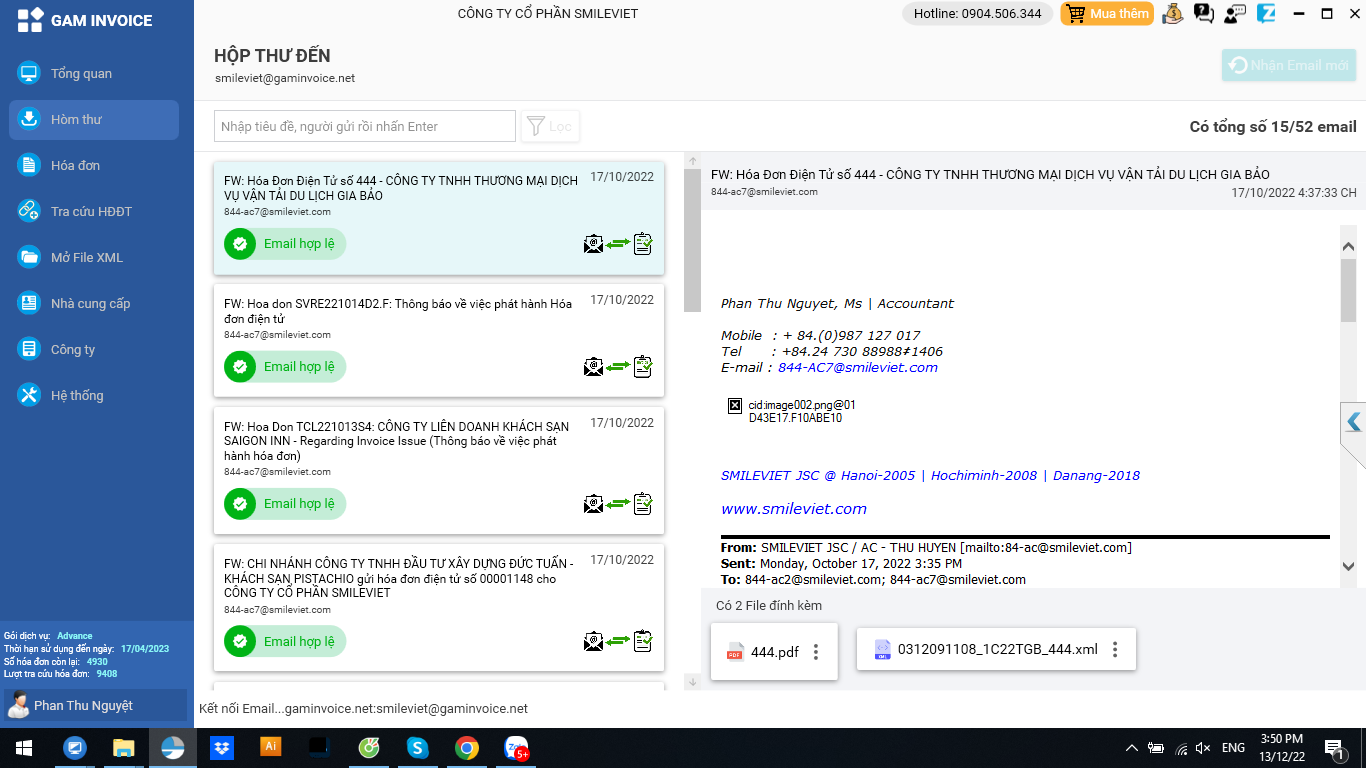Select the Hóa Đơn Điện Tử số 444 email
The height and width of the screenshot is (768, 1366).
439,218
